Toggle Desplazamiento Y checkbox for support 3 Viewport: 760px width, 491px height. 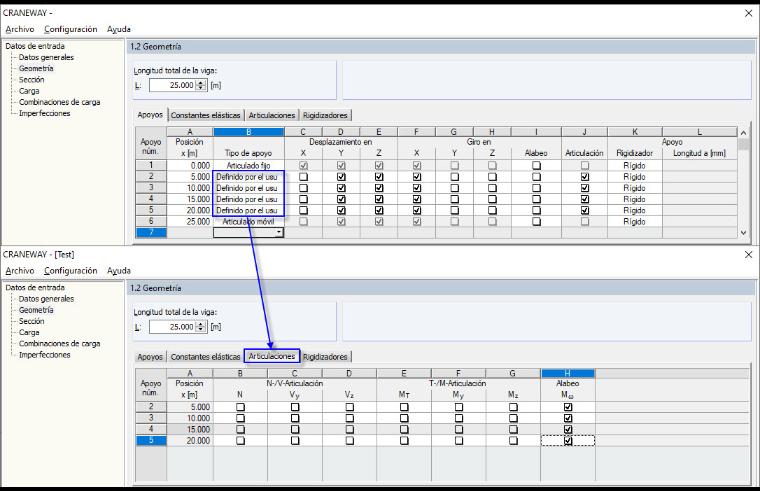click(341, 188)
